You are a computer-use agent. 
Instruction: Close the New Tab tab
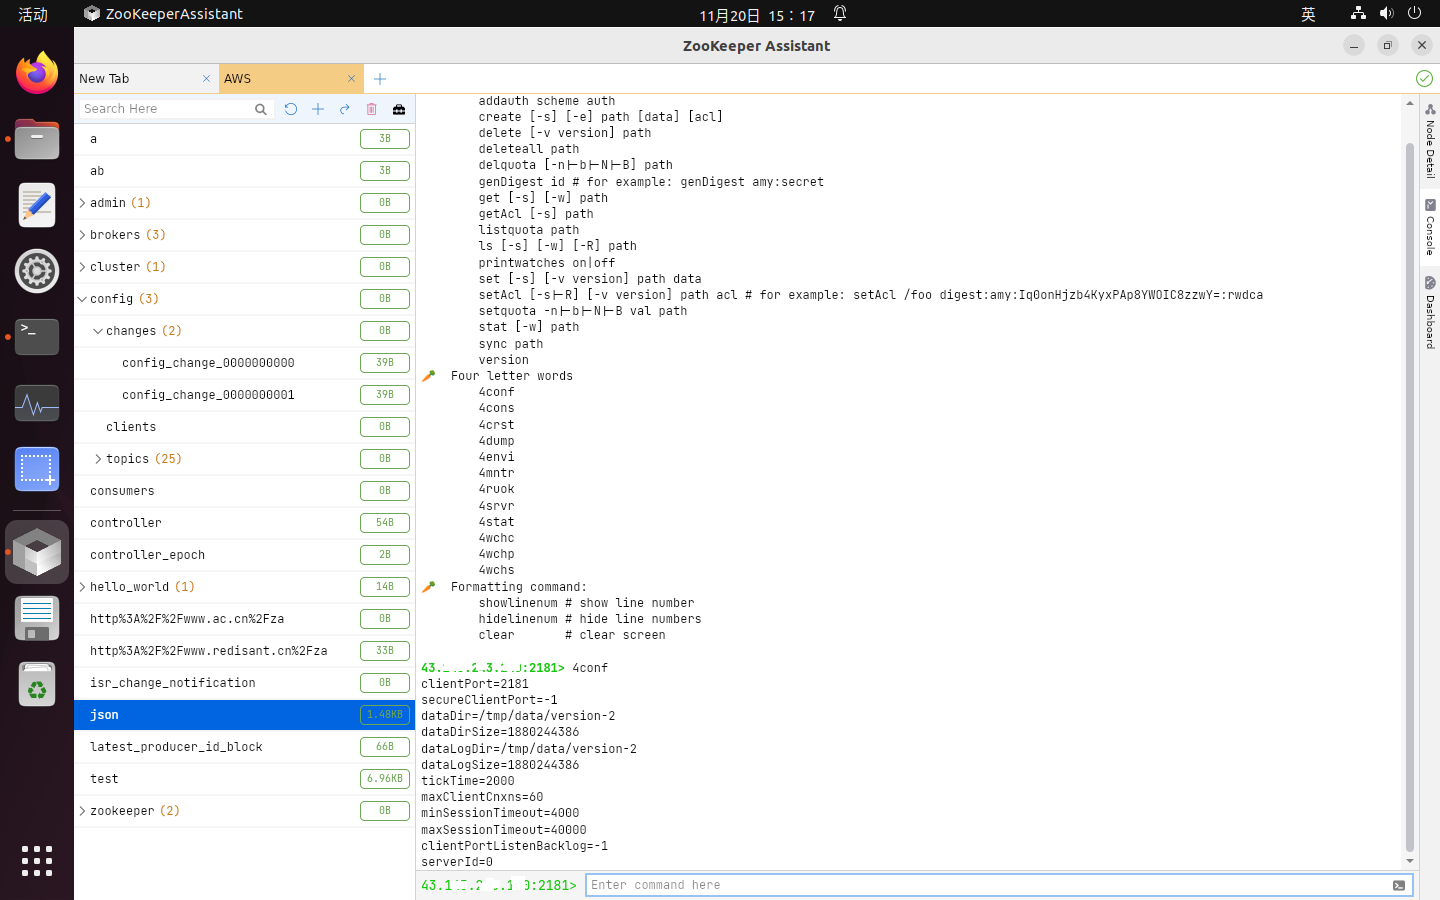207,79
